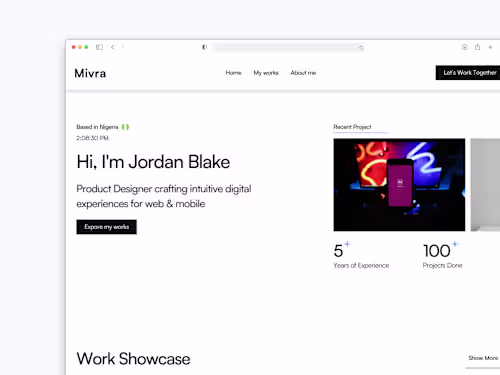
Task: Go forward with the browser forward arrow
Action: 123,47
